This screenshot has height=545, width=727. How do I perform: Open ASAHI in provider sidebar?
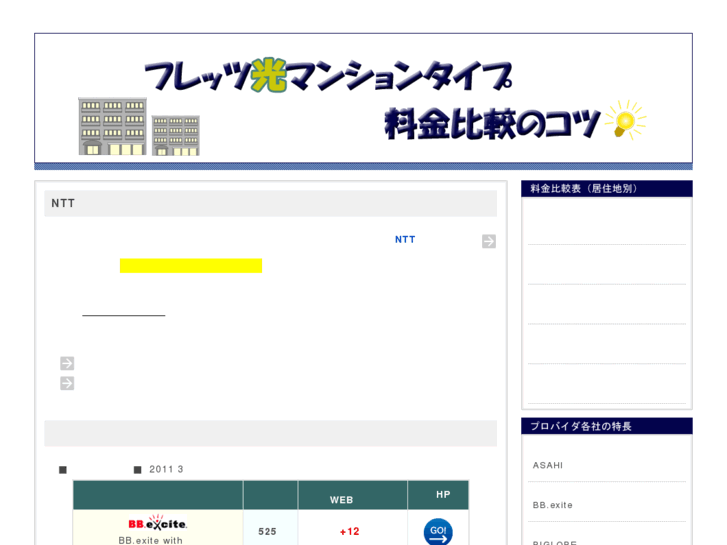pos(548,465)
